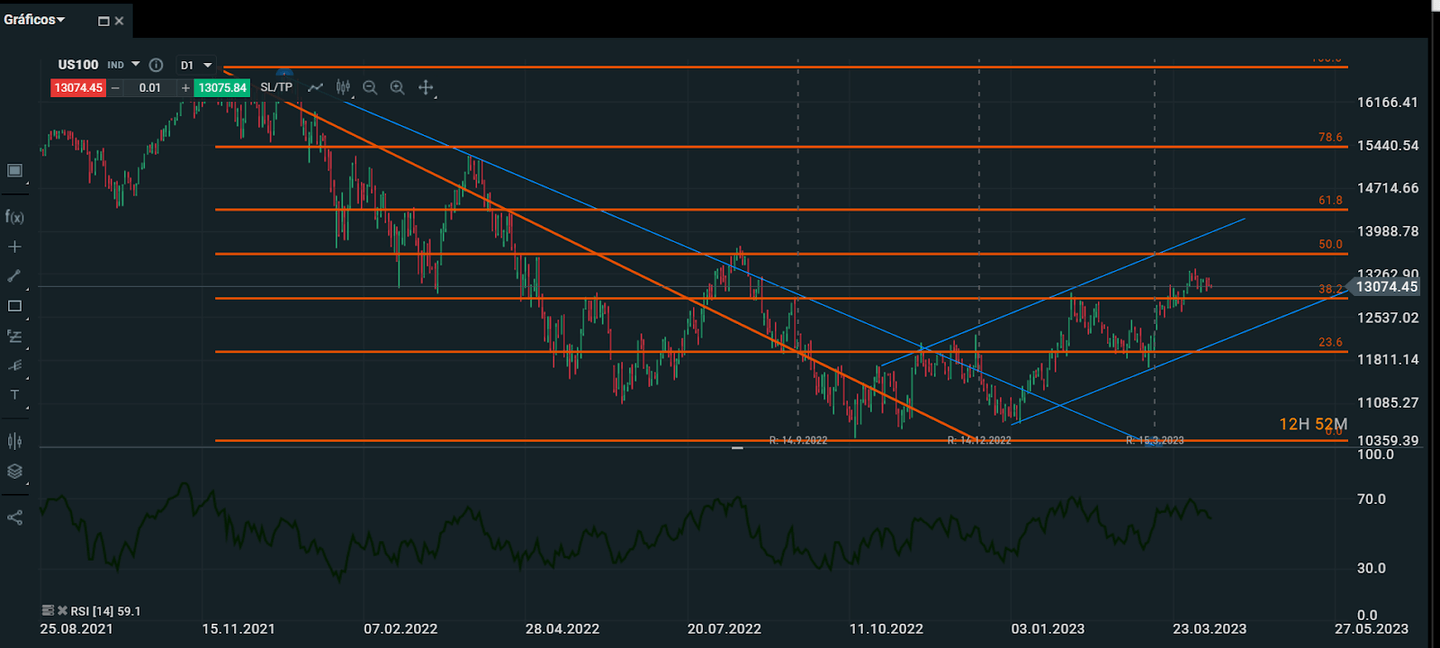1440x648 pixels.
Task: Select the rectangle shape tool
Action: [14, 306]
